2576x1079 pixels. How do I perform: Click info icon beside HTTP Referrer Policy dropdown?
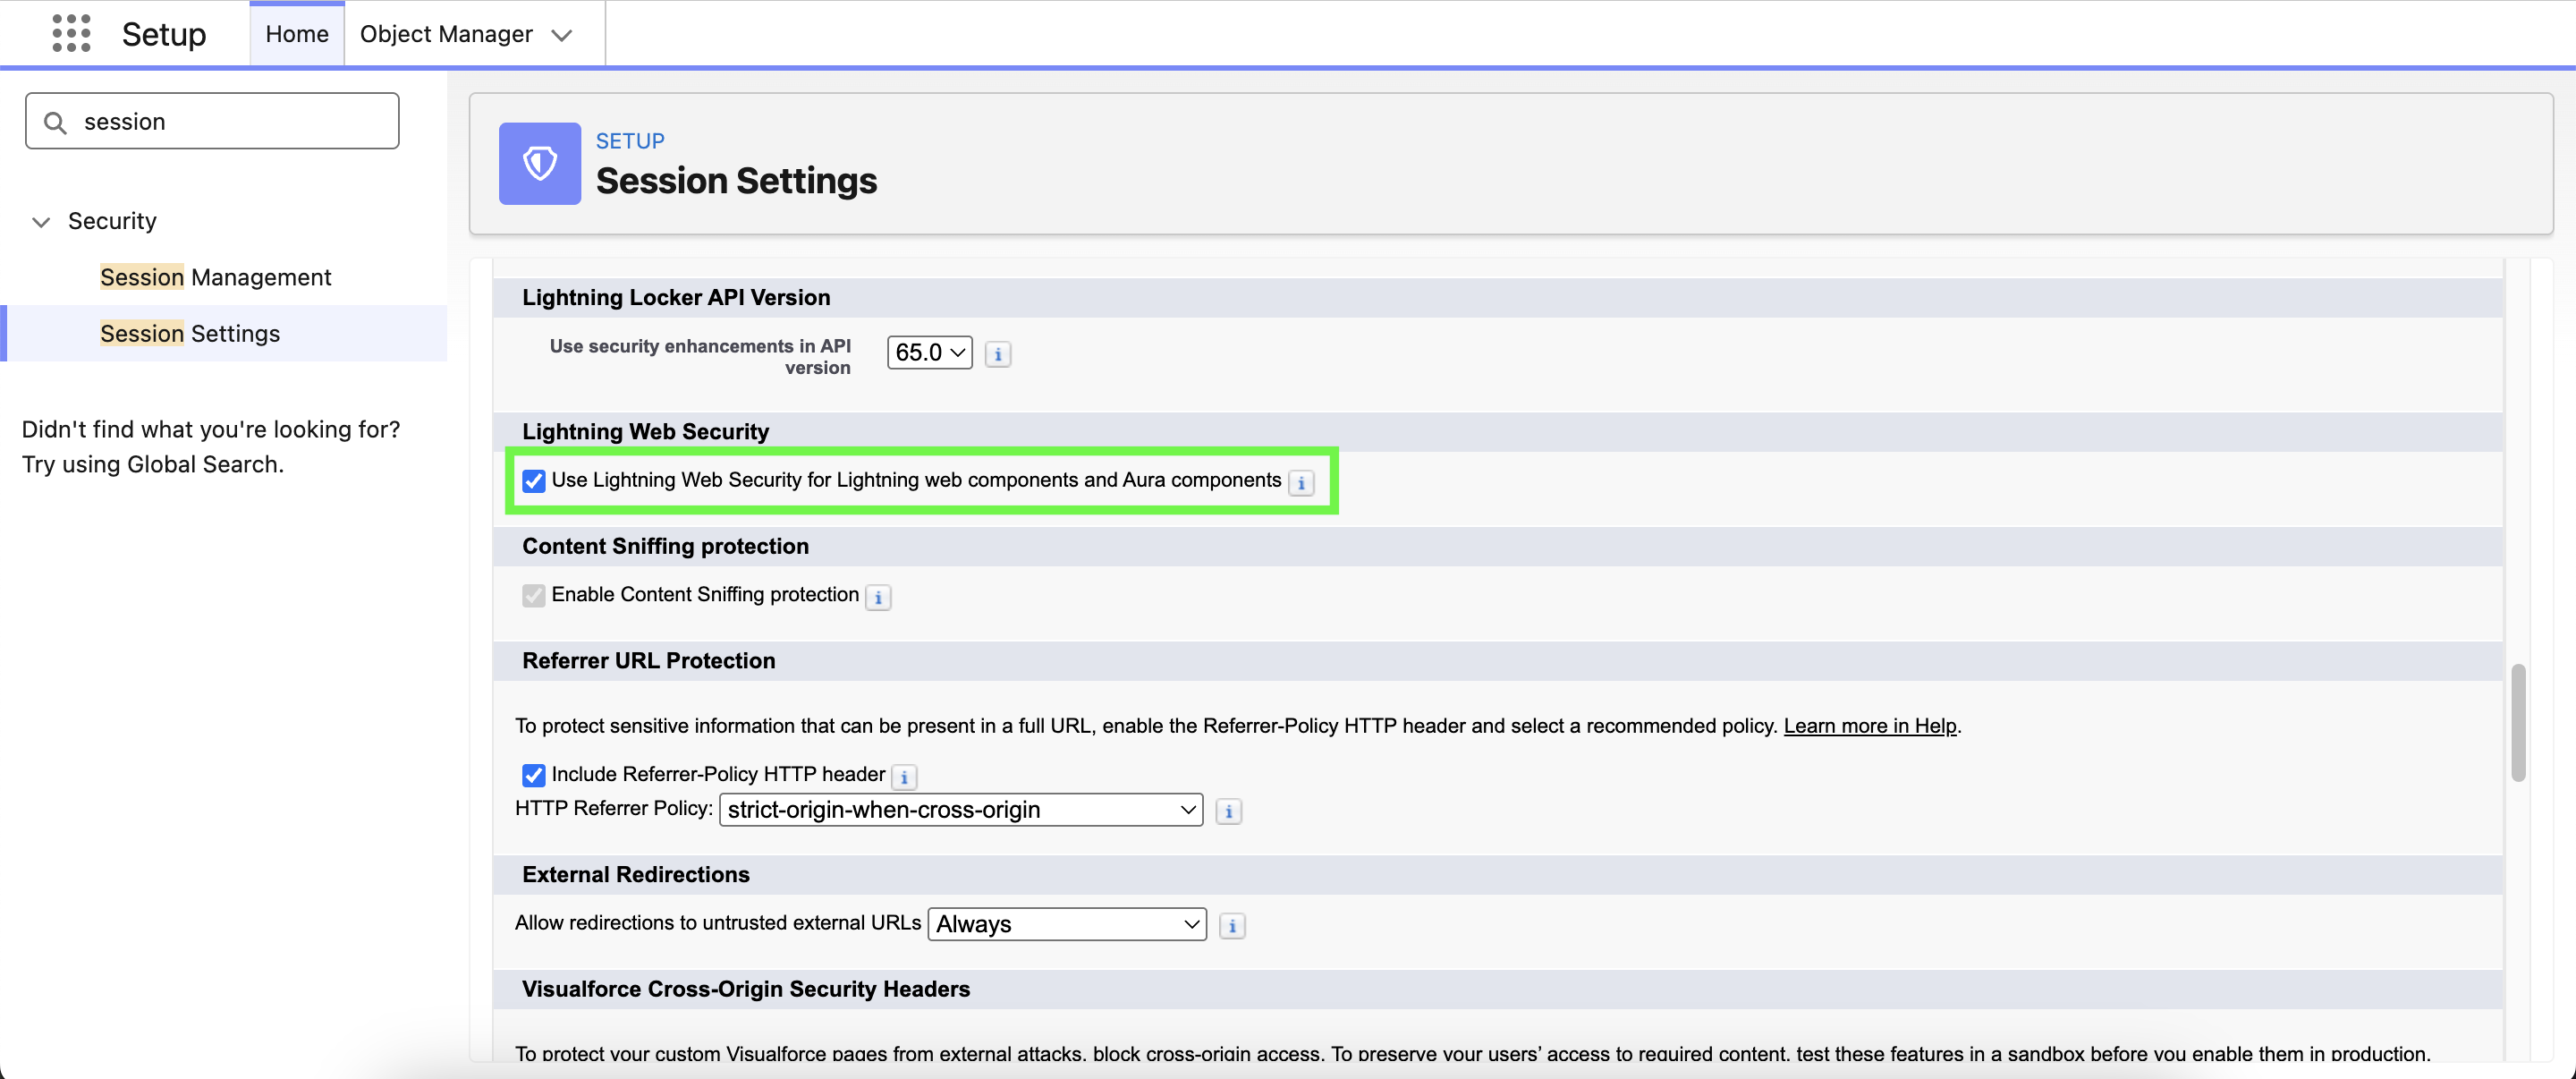click(x=1228, y=812)
